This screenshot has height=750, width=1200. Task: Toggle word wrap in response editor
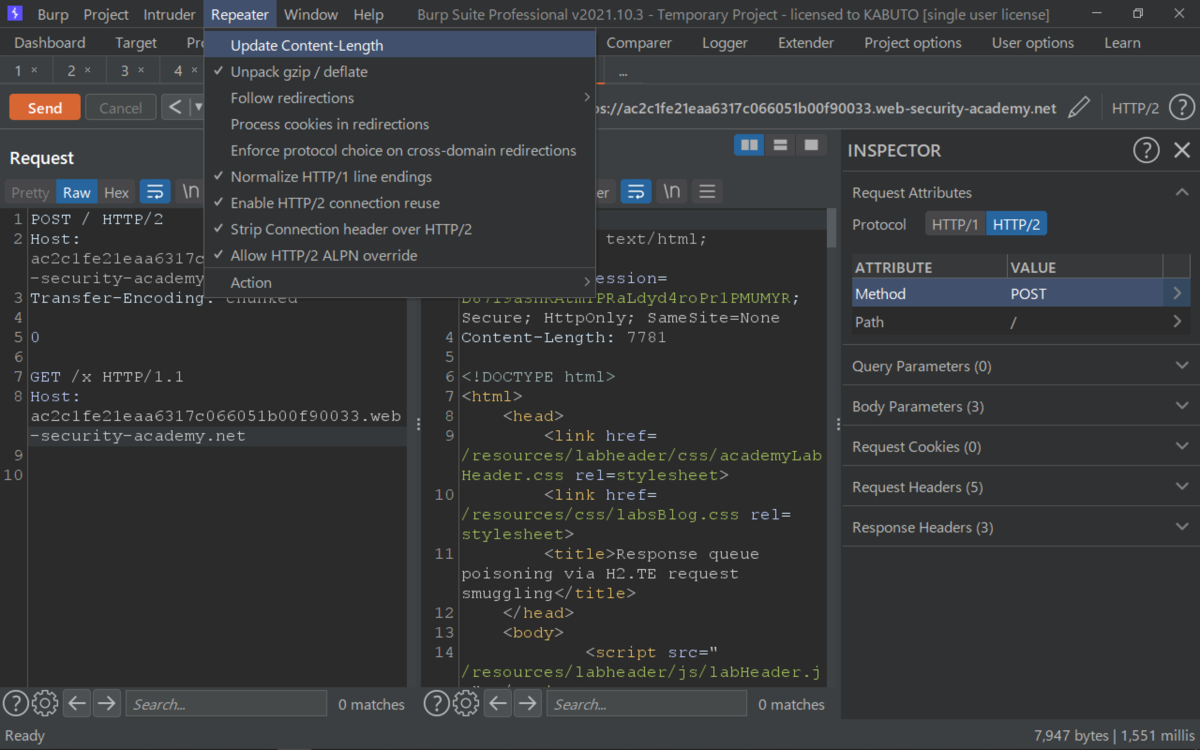tap(636, 192)
